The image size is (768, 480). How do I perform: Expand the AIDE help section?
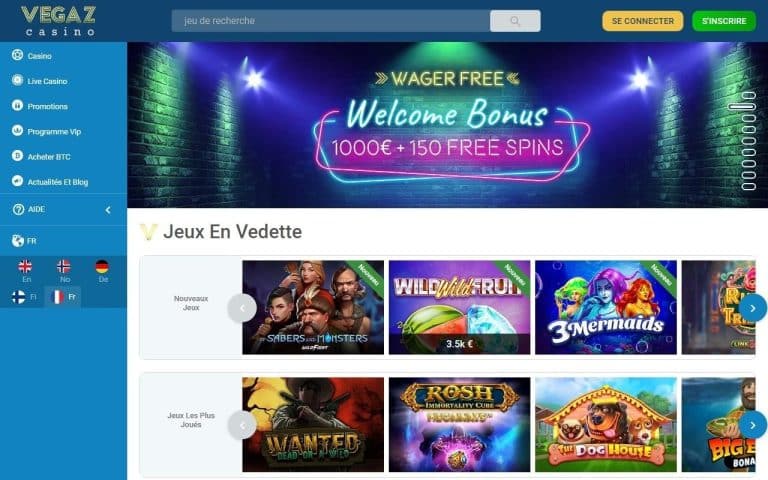(x=63, y=209)
